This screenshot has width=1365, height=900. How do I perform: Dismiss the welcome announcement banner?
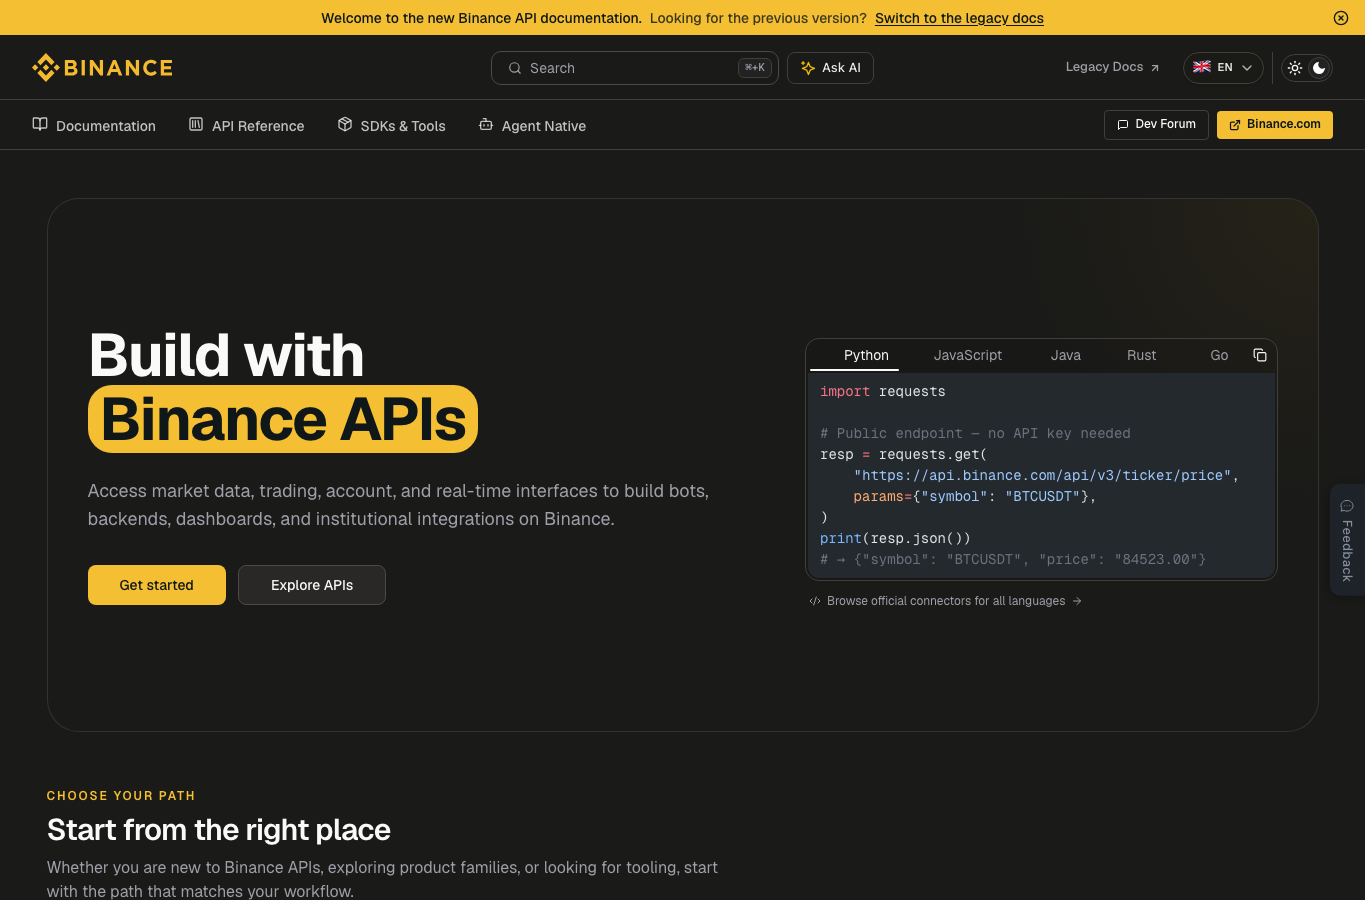pyautogui.click(x=1341, y=18)
